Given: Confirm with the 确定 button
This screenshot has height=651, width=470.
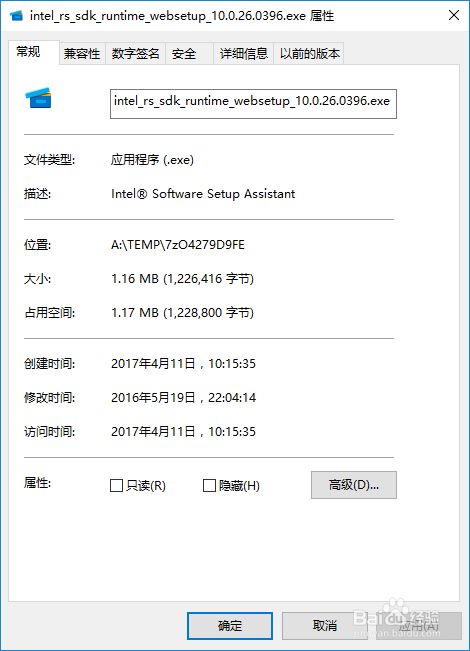Looking at the screenshot, I should pos(230,626).
